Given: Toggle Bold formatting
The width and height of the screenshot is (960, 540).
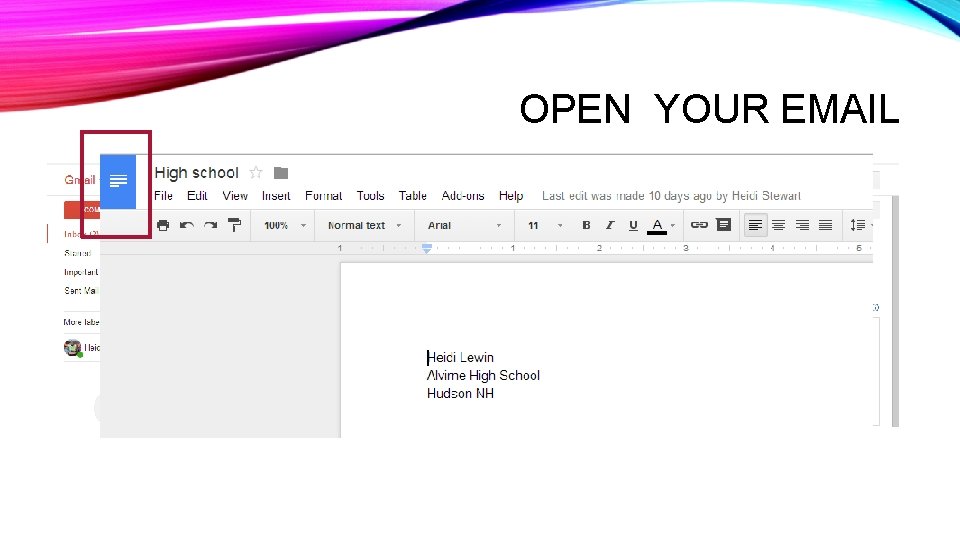Looking at the screenshot, I should click(586, 225).
